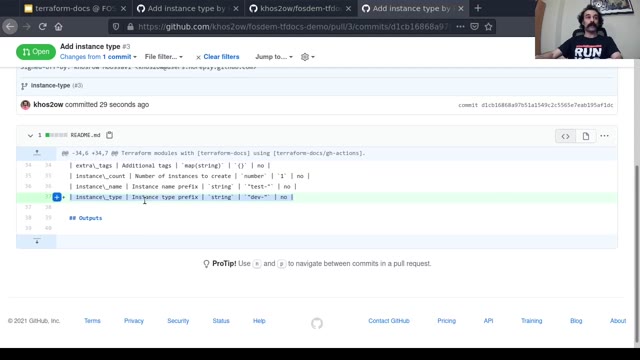Collapse the README.md file diff chevron

[30, 135]
